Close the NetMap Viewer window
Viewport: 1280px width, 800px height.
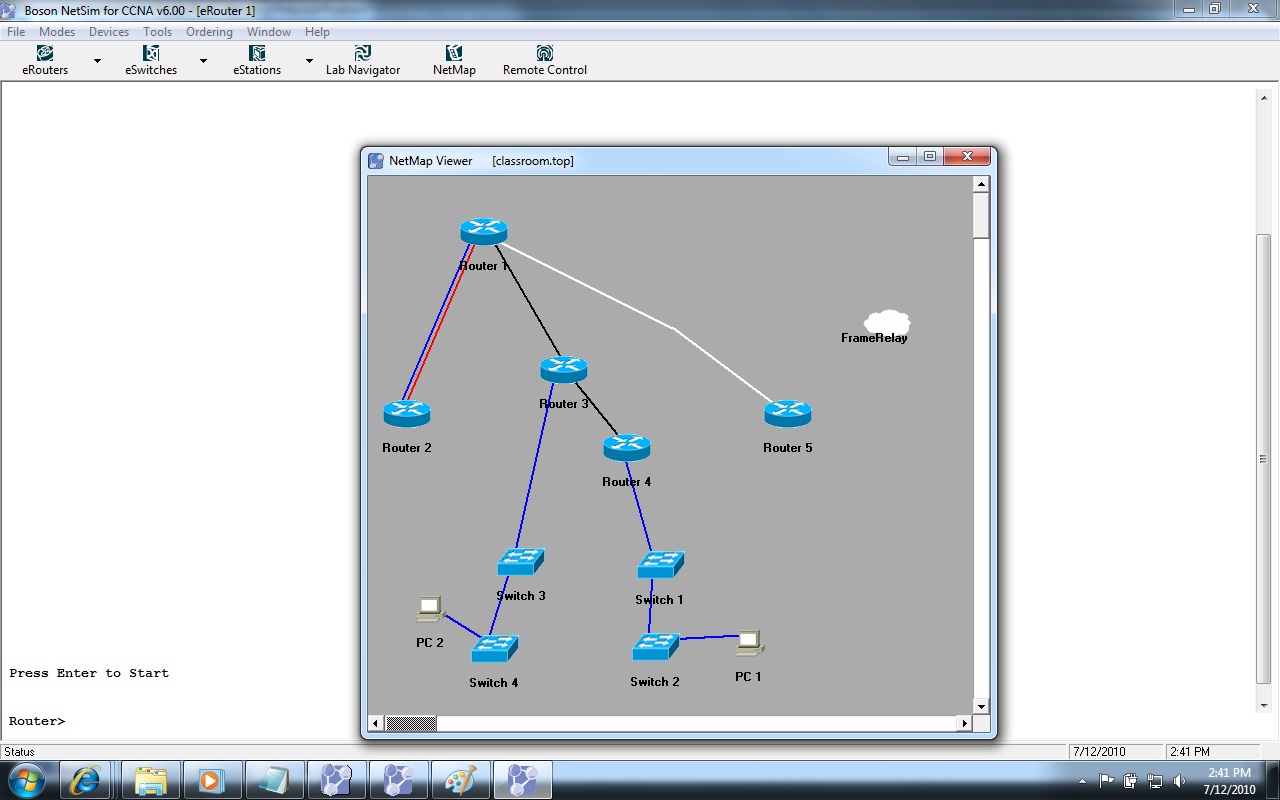[x=967, y=157]
